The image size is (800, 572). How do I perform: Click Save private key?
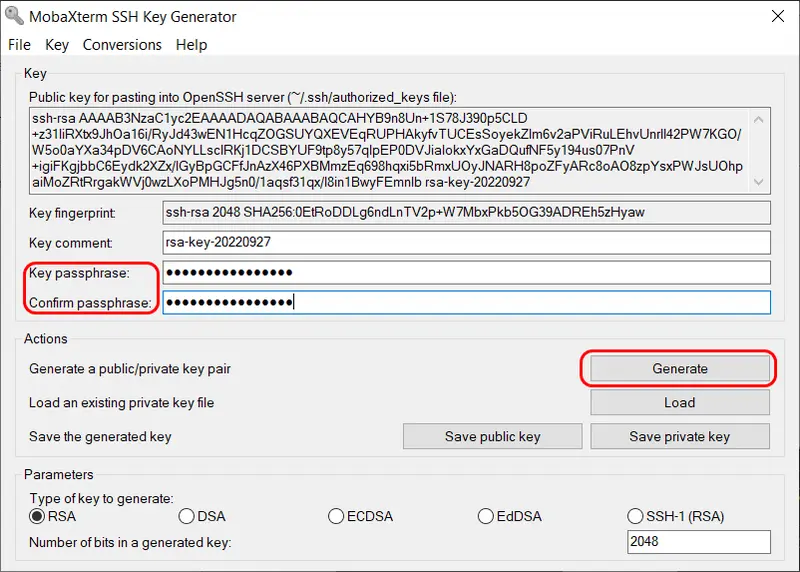(680, 437)
